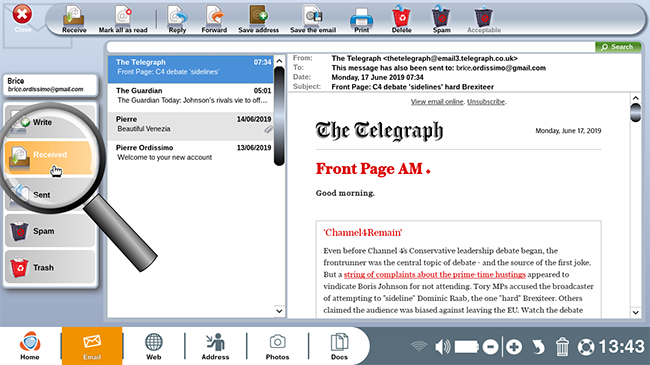Screen dimensions: 650x365
Task: Open The Guardian email
Action: [x=191, y=97]
